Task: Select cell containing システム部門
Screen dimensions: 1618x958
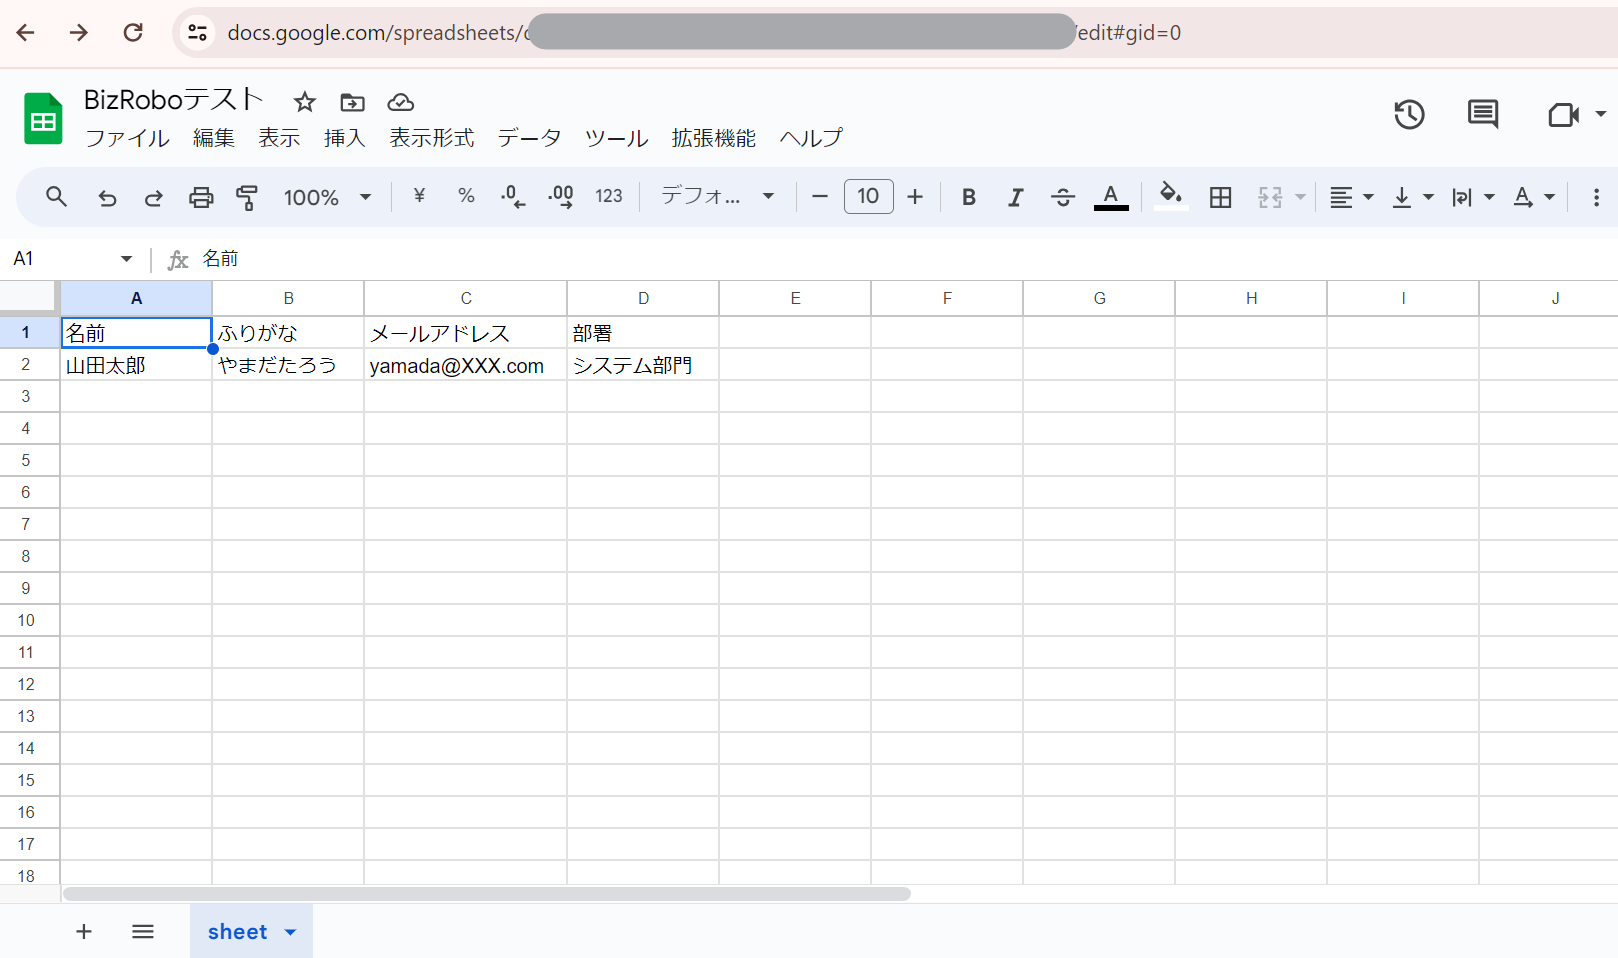Action: point(643,365)
